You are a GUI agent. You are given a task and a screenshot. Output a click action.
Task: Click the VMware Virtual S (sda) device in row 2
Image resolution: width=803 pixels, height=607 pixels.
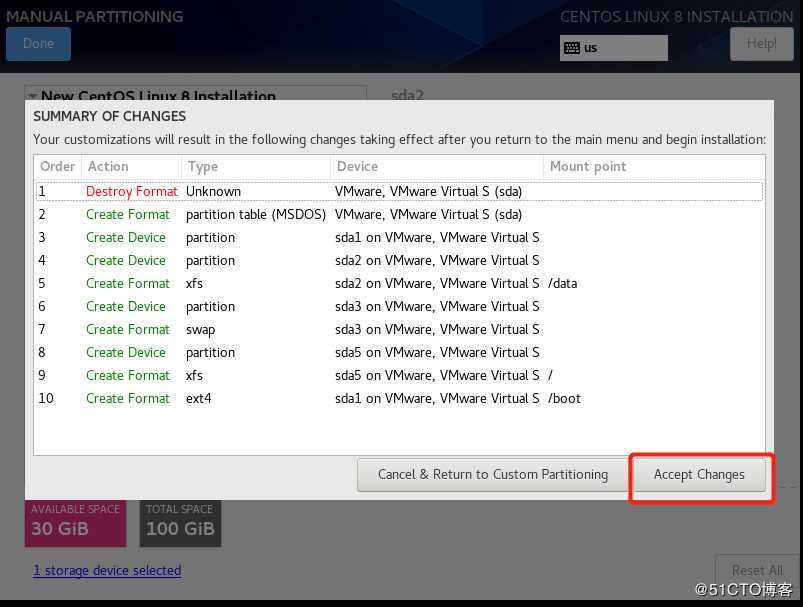click(429, 215)
